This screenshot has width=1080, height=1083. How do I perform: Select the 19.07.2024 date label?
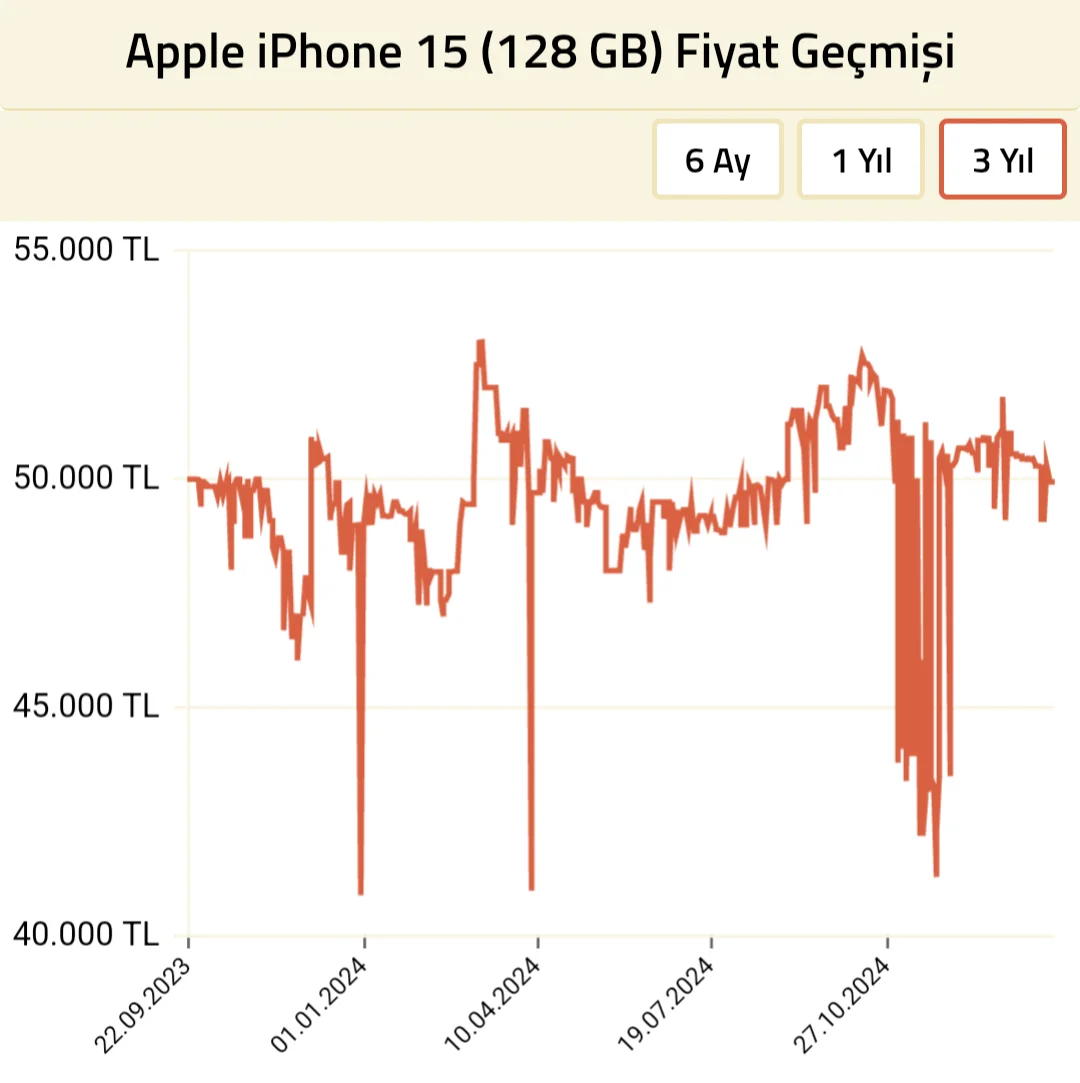pos(665,1005)
